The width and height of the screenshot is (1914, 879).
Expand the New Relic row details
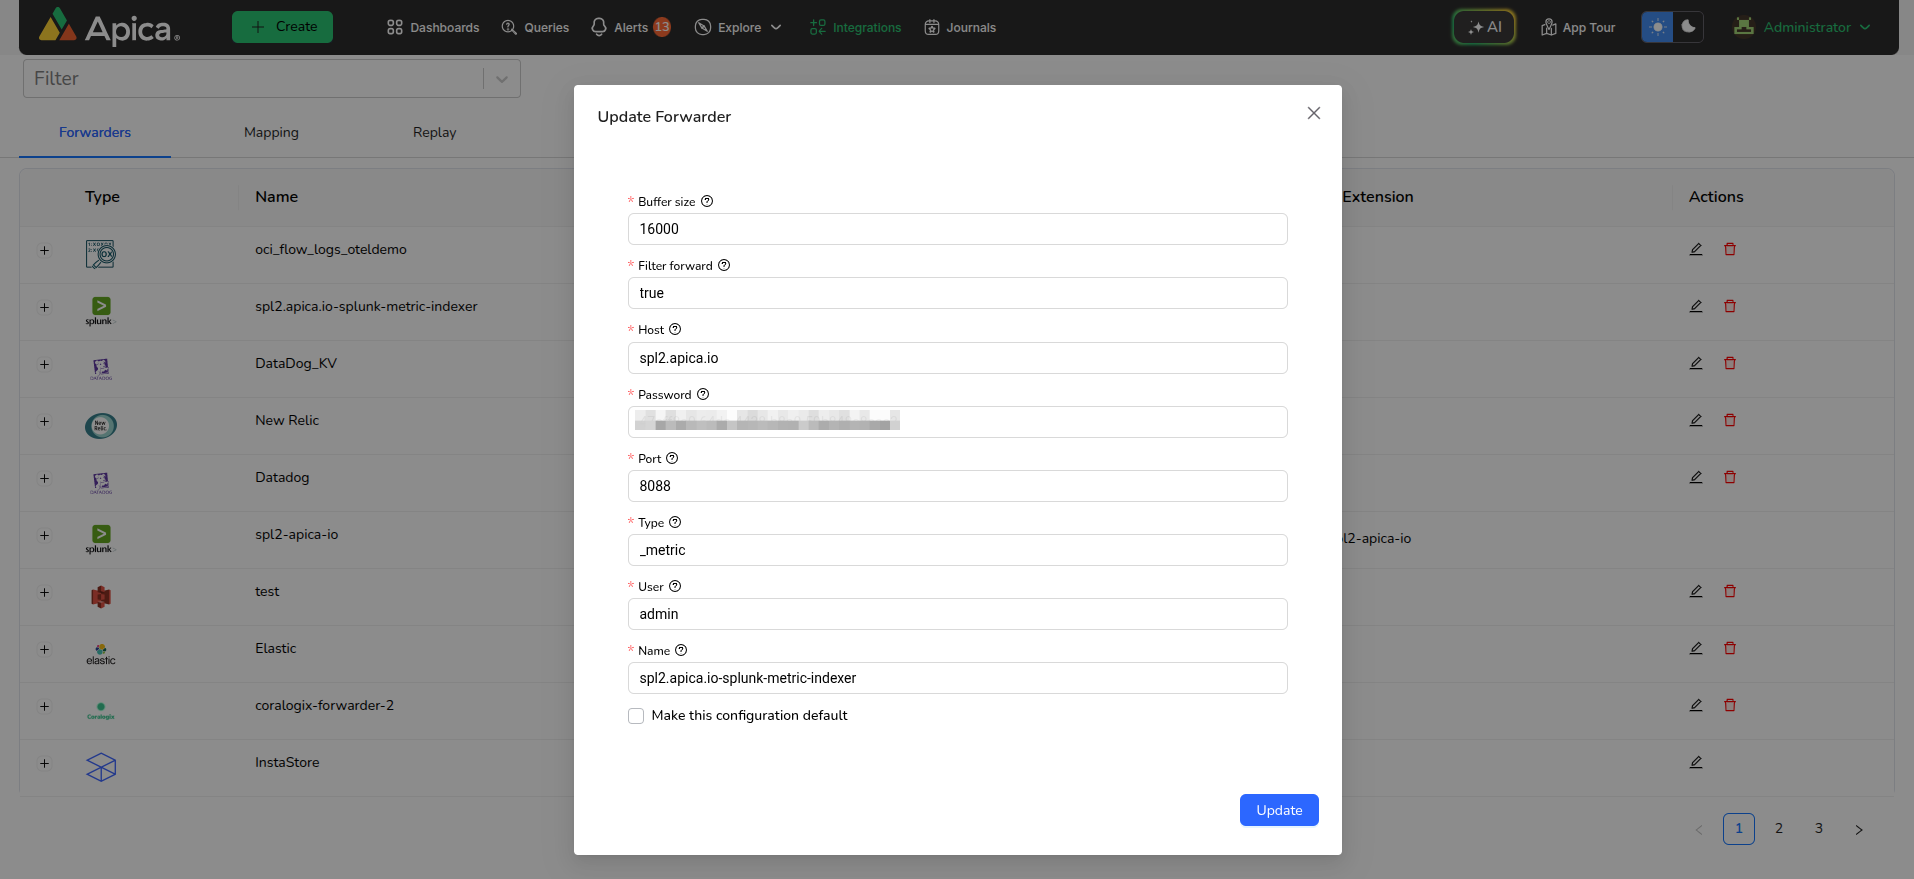(44, 421)
